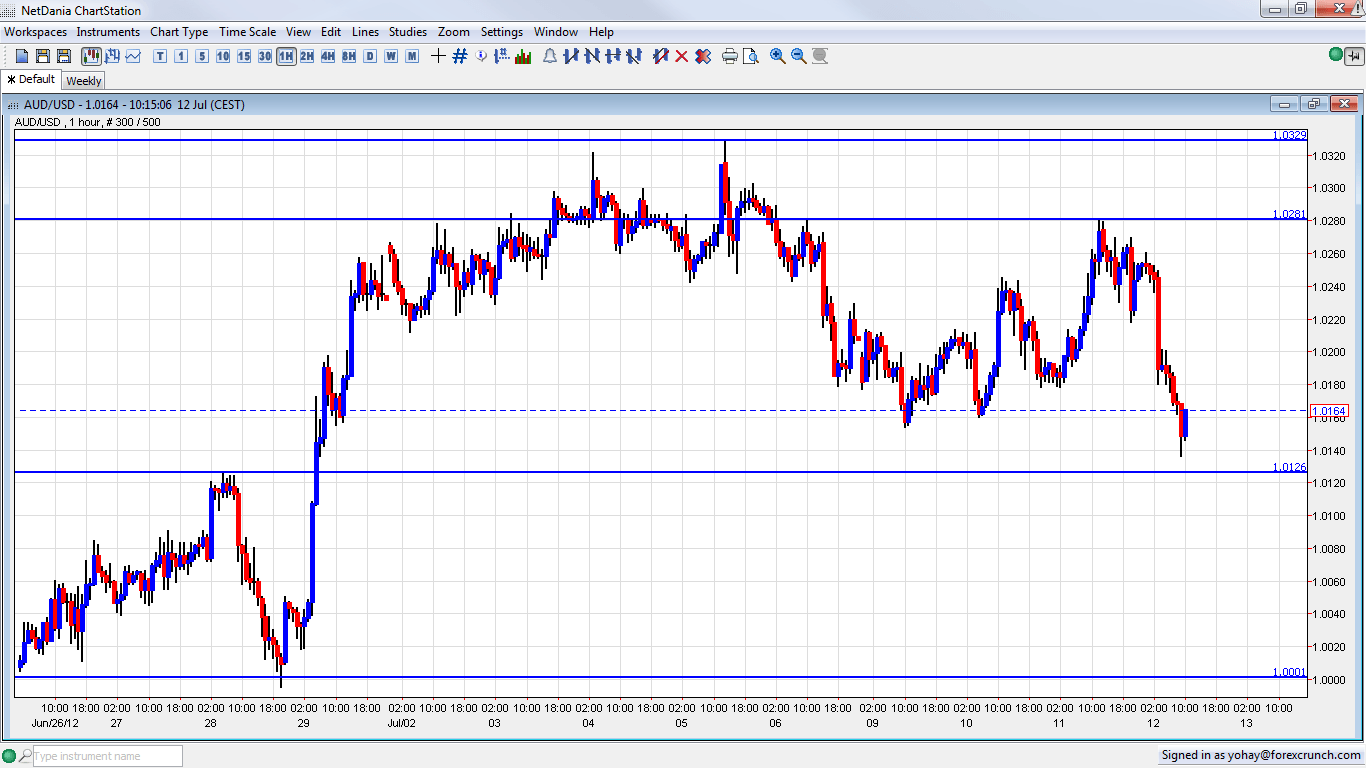Viewport: 1366px width, 768px height.
Task: Switch to weekly (W) time scale
Action: click(x=391, y=56)
